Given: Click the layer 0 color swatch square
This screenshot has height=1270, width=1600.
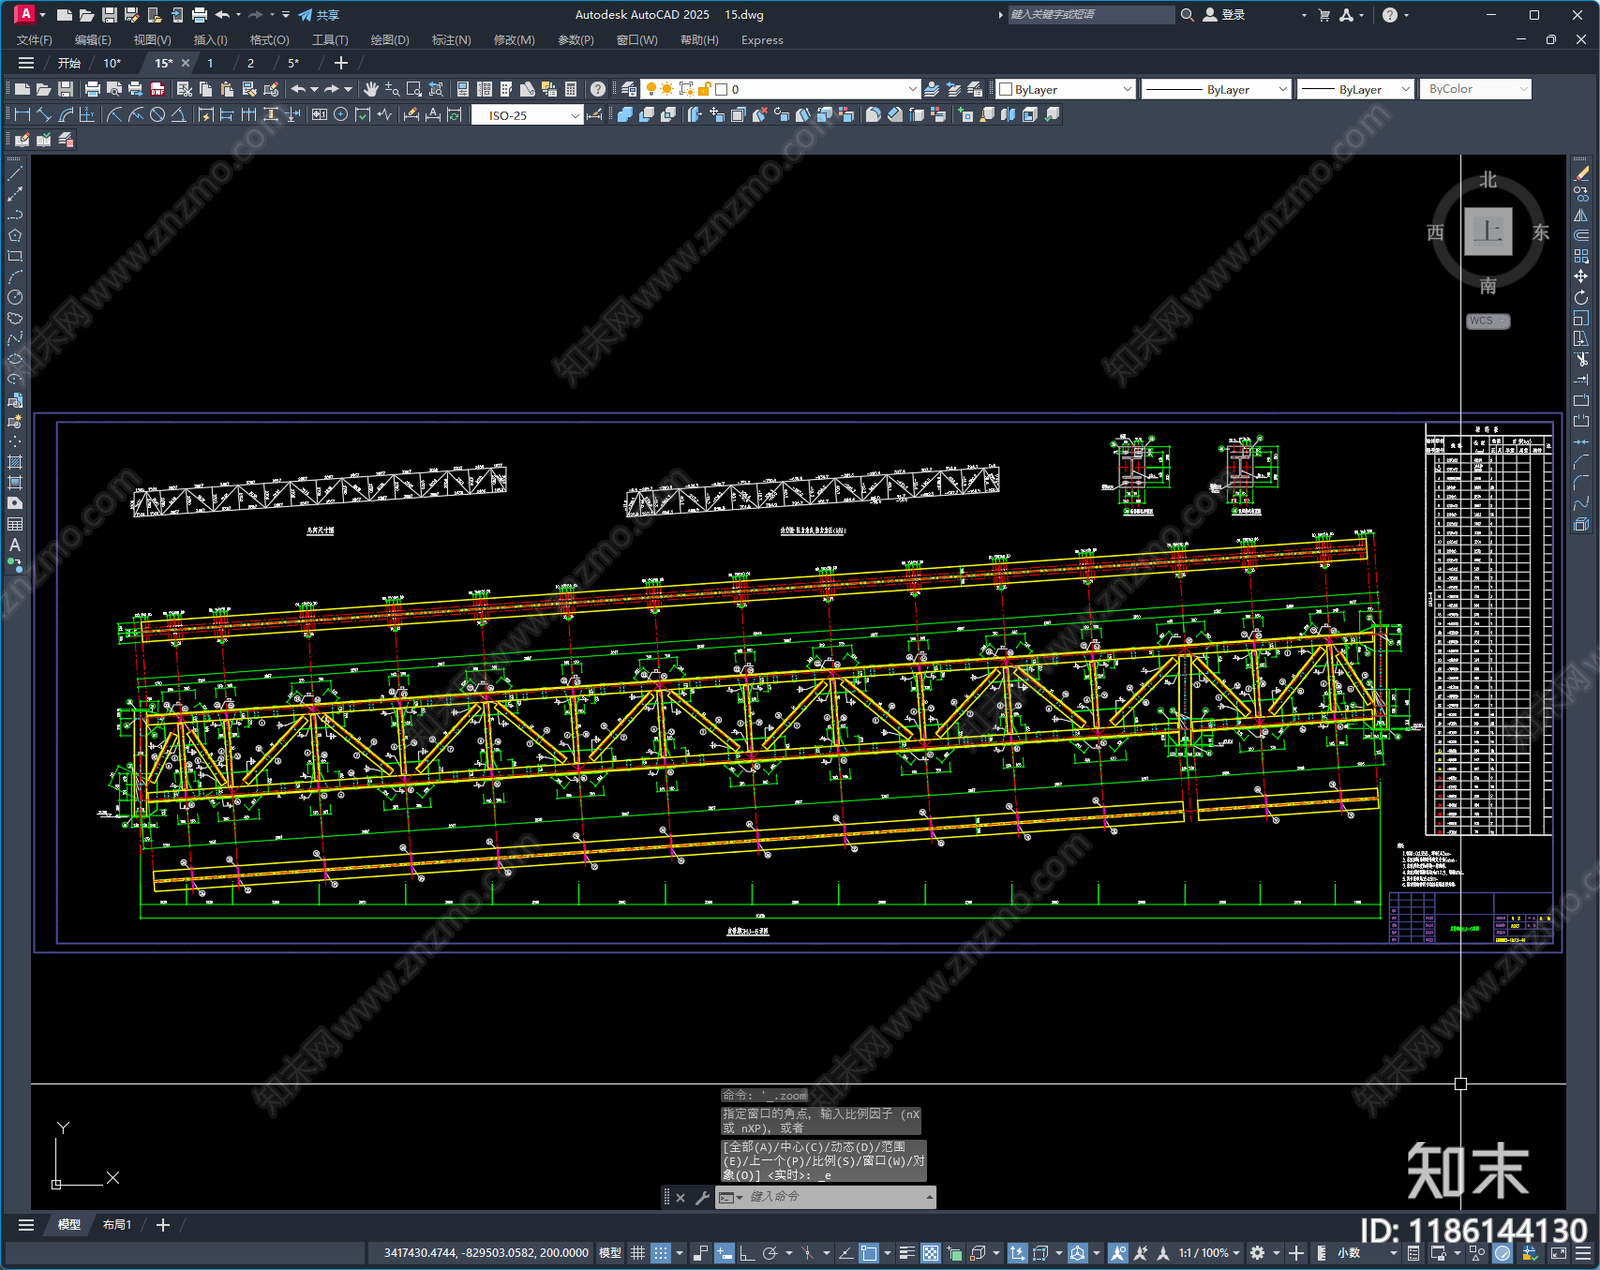Looking at the screenshot, I should 721,89.
